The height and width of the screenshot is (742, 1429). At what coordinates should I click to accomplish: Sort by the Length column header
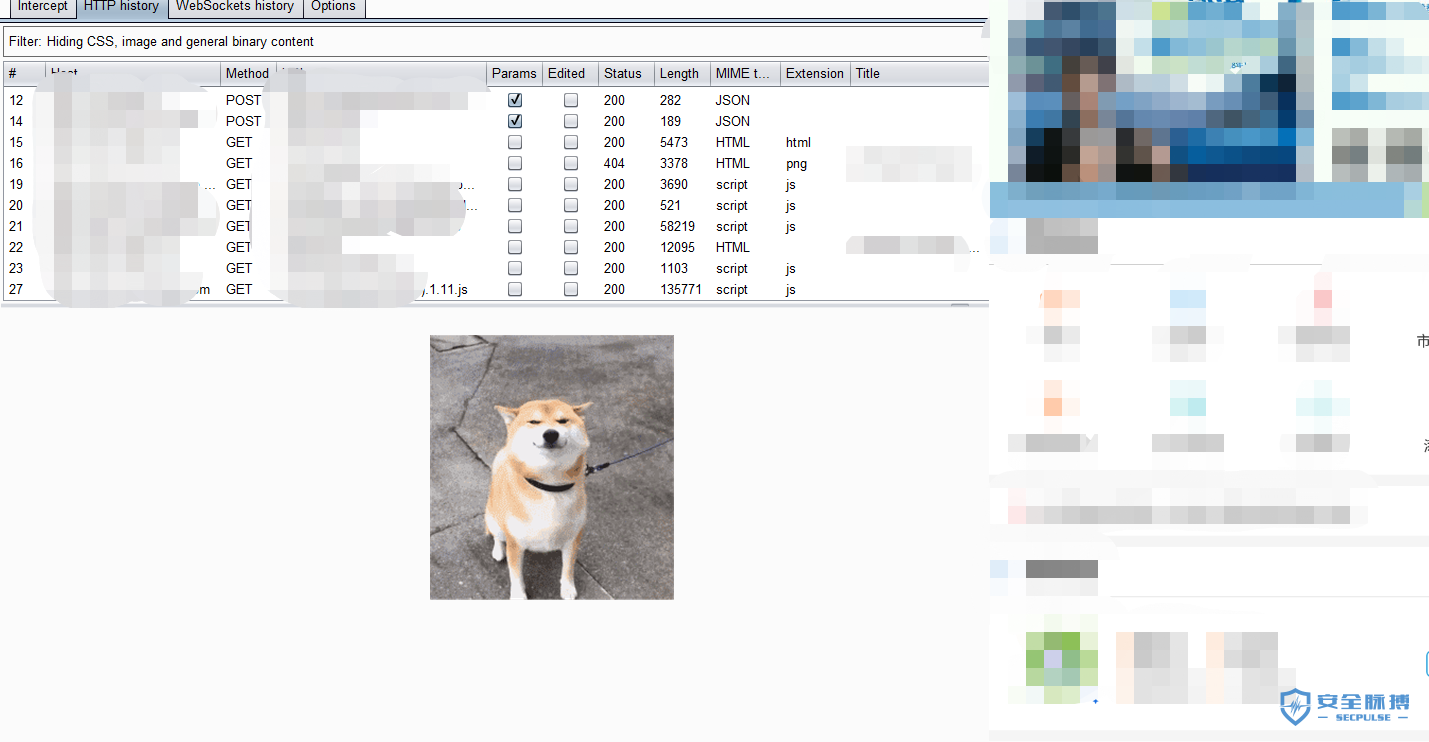682,73
